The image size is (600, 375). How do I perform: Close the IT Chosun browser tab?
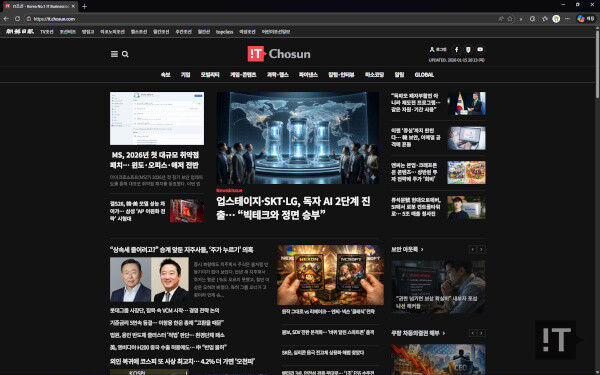point(73,7)
